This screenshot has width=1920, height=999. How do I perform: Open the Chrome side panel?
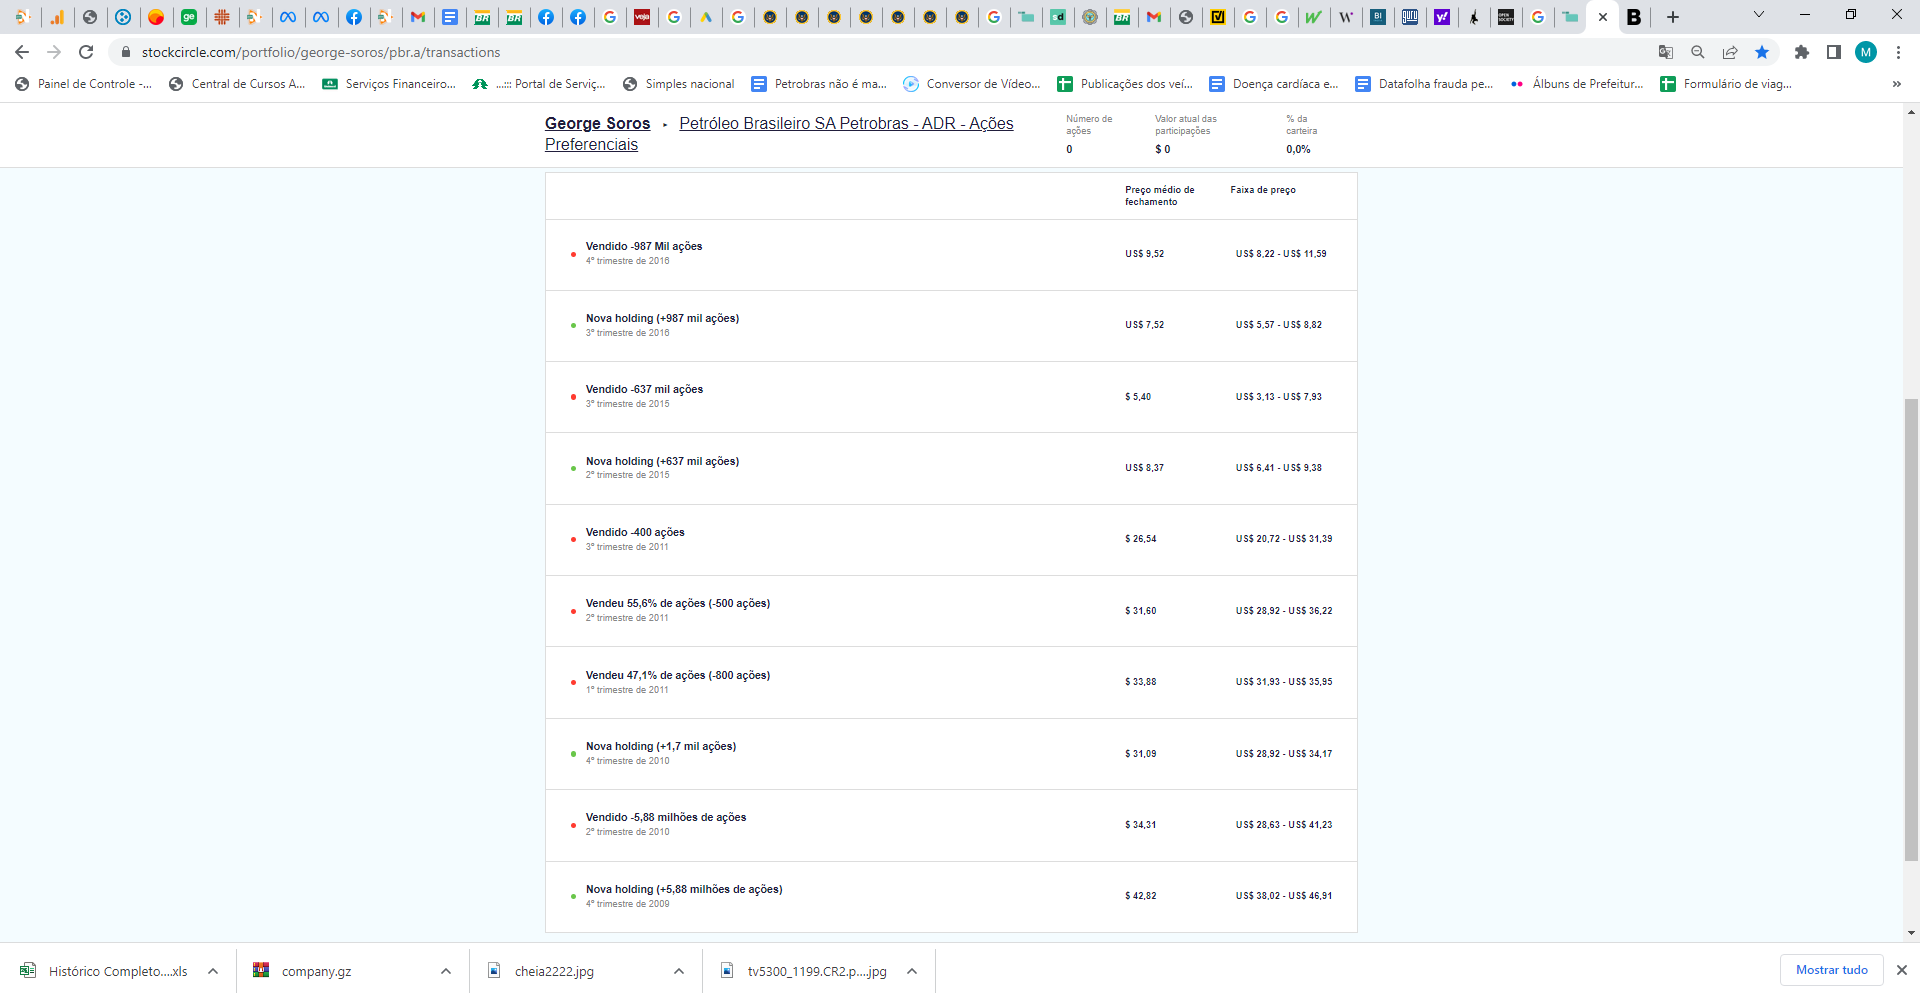pyautogui.click(x=1834, y=52)
